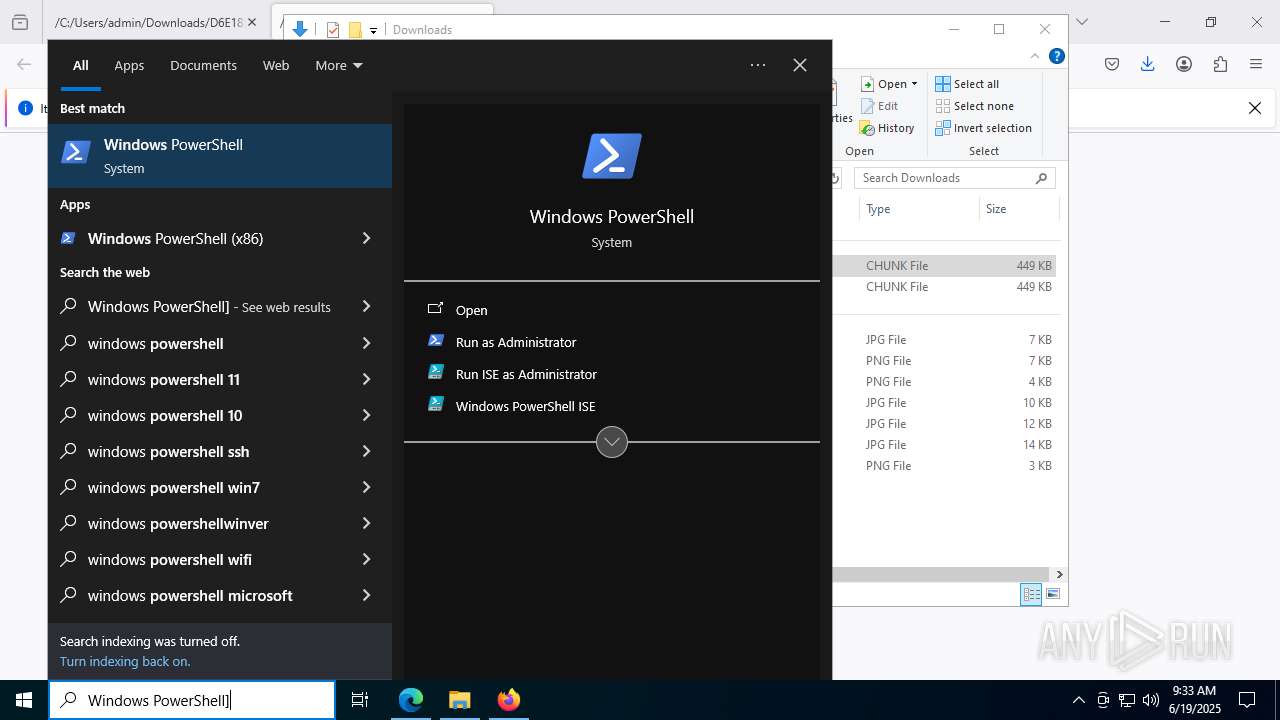
Task: Click Invert selection in Explorer ribbon
Action: (984, 128)
